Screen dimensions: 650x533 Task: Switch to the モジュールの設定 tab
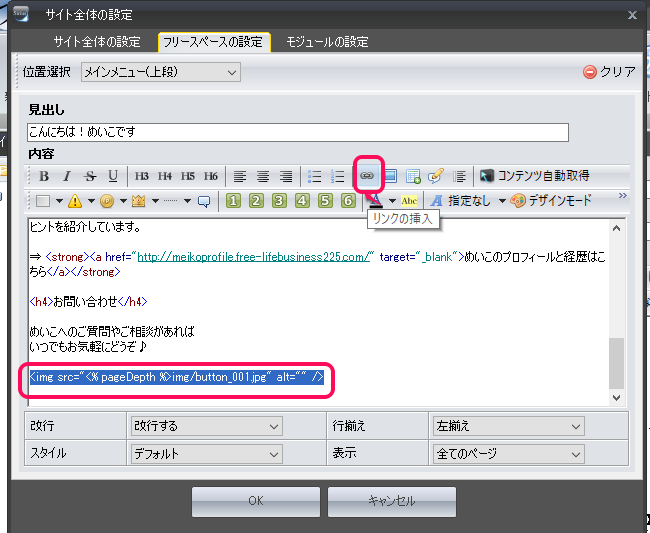click(327, 42)
